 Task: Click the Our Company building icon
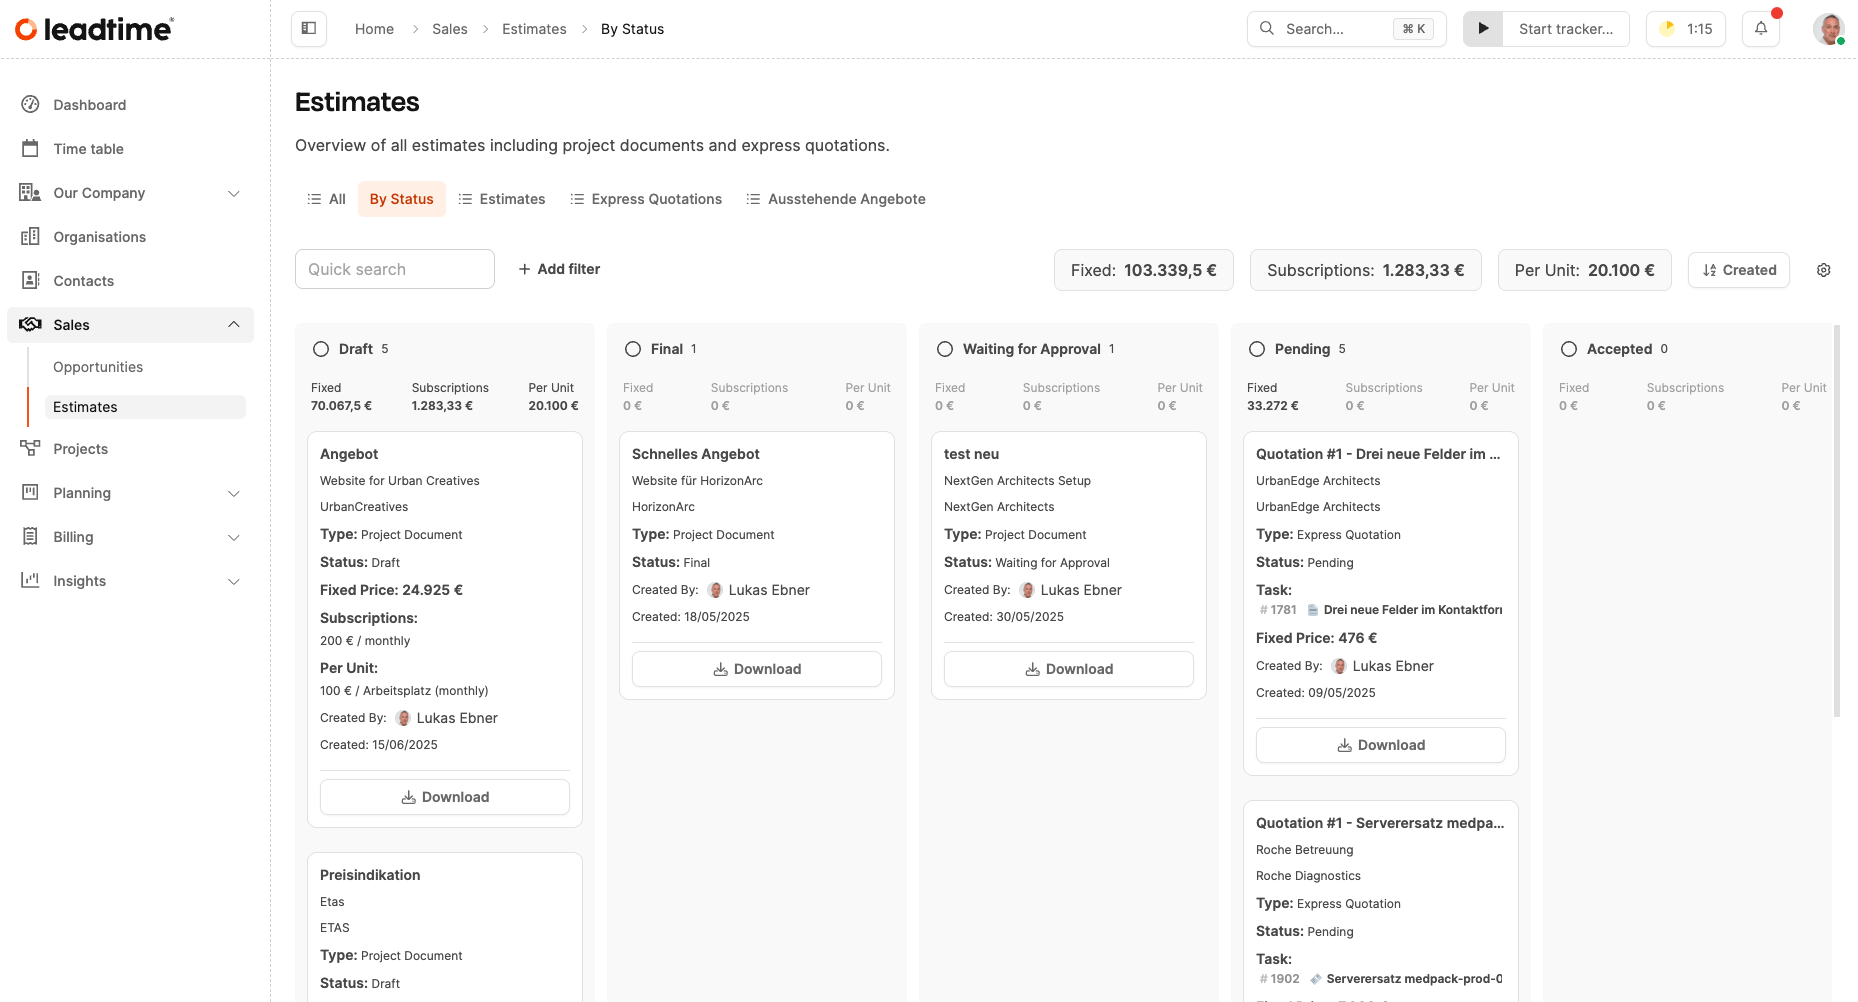pos(30,193)
